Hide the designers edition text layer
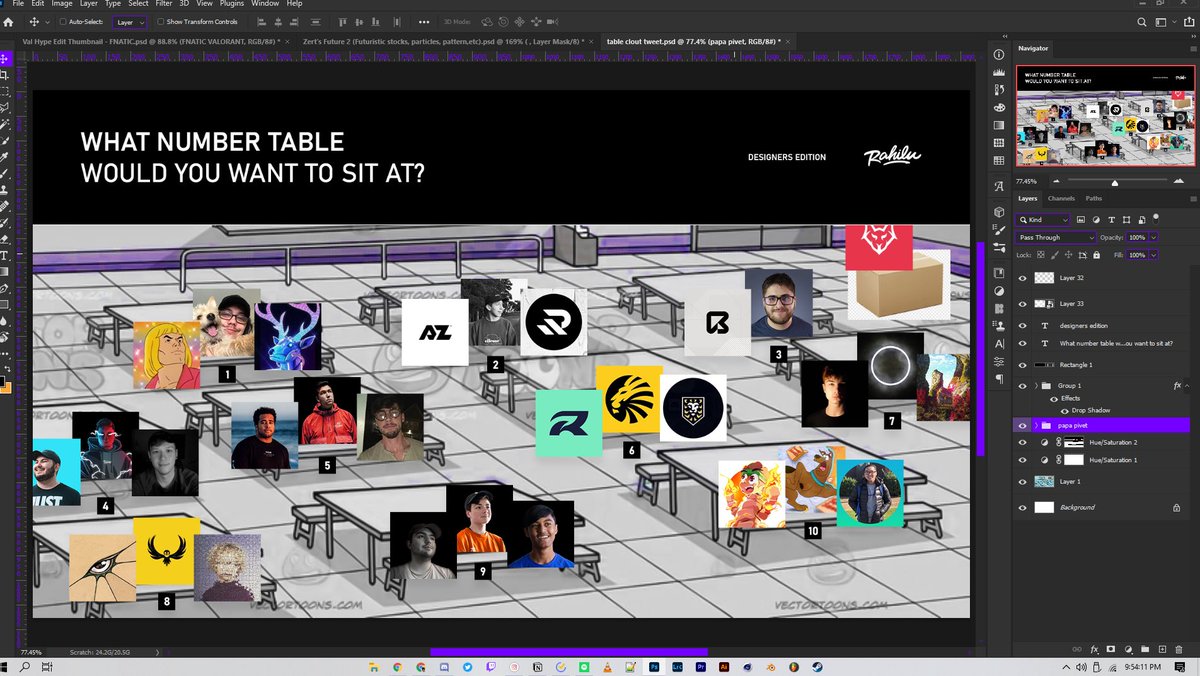This screenshot has height=676, width=1200. click(x=1022, y=325)
